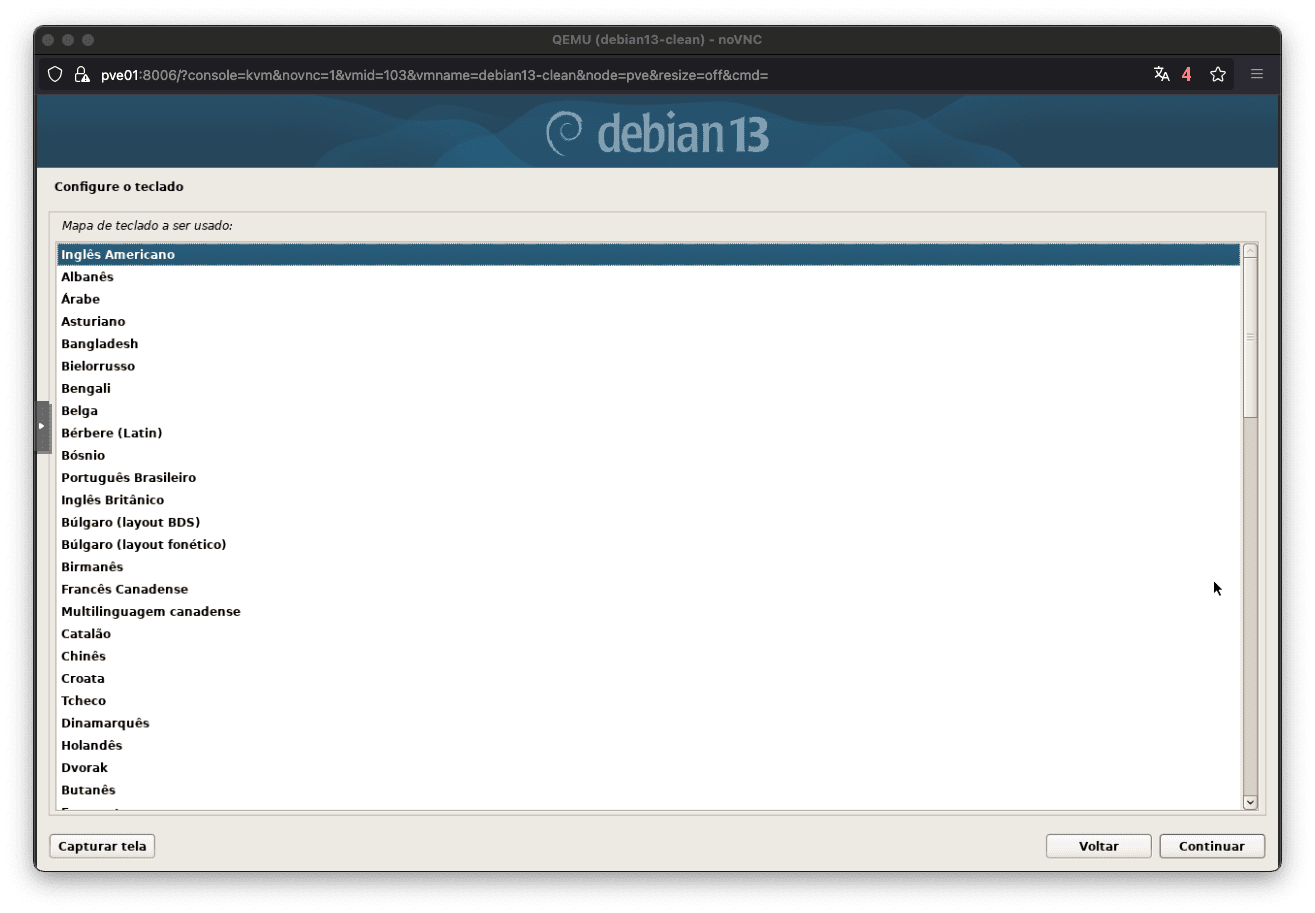Select Francês Canadense layout
The width and height of the screenshot is (1315, 913).
[x=648, y=590]
